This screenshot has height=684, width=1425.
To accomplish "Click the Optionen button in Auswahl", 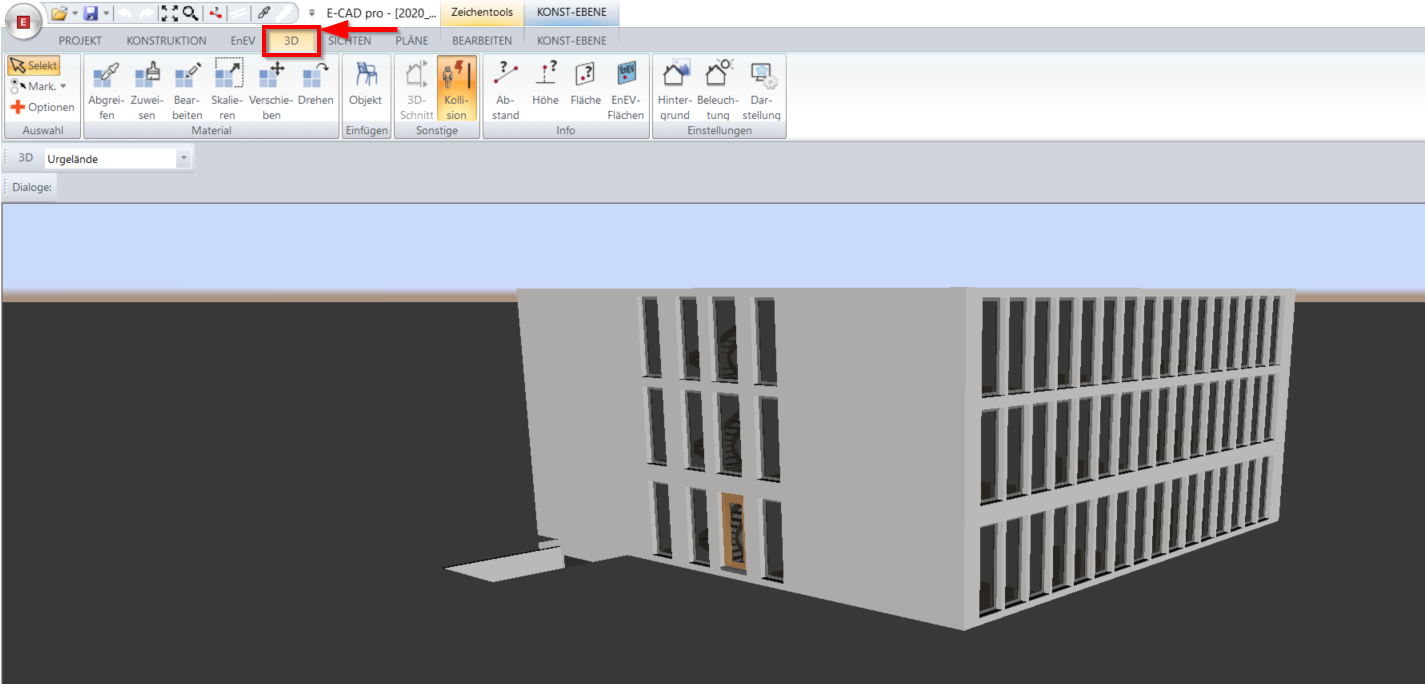I will click(42, 106).
